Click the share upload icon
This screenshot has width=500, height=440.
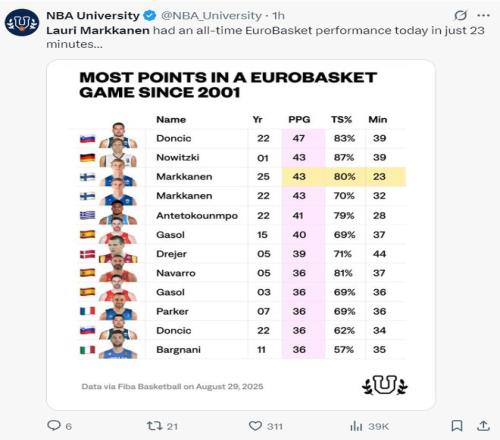pyautogui.click(x=483, y=426)
